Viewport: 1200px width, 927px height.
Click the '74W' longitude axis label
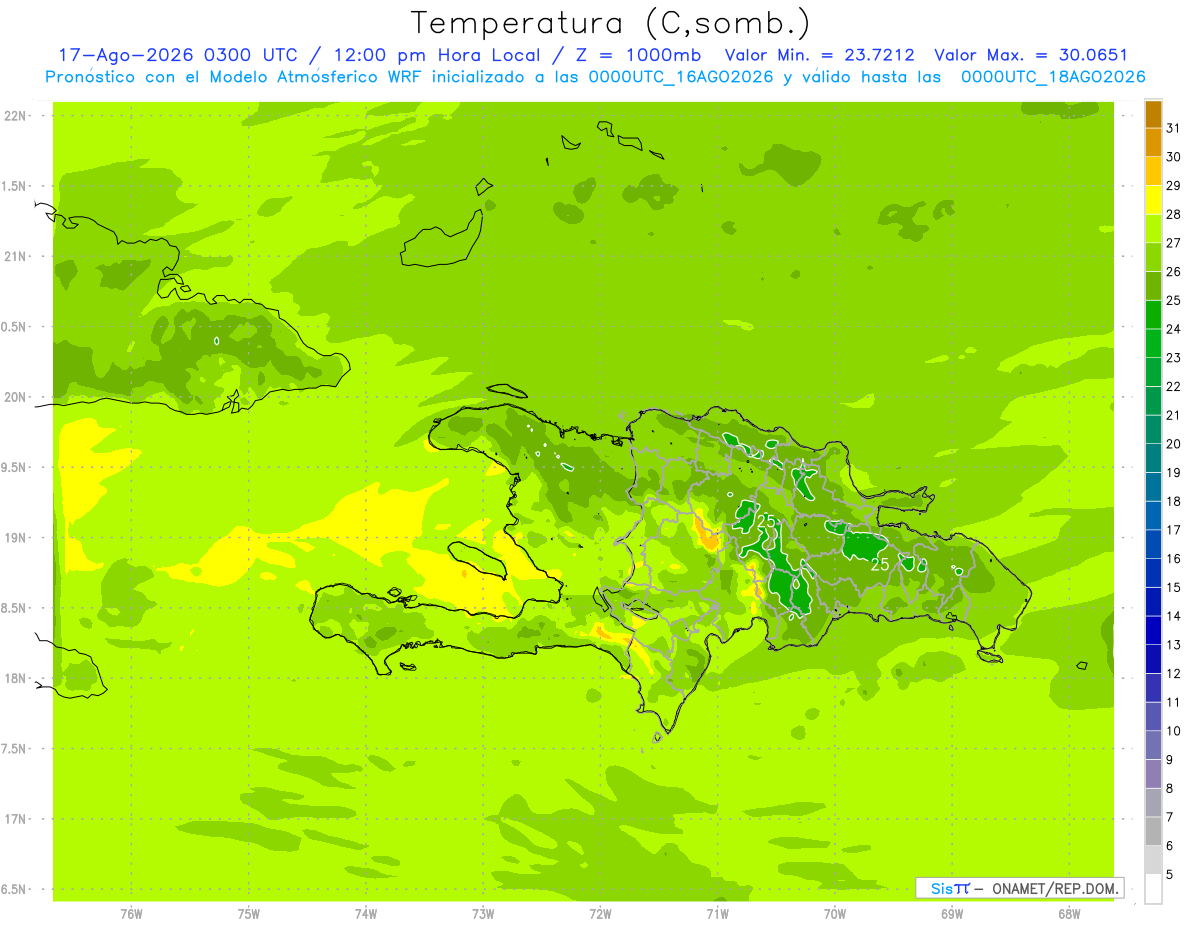pos(366,914)
